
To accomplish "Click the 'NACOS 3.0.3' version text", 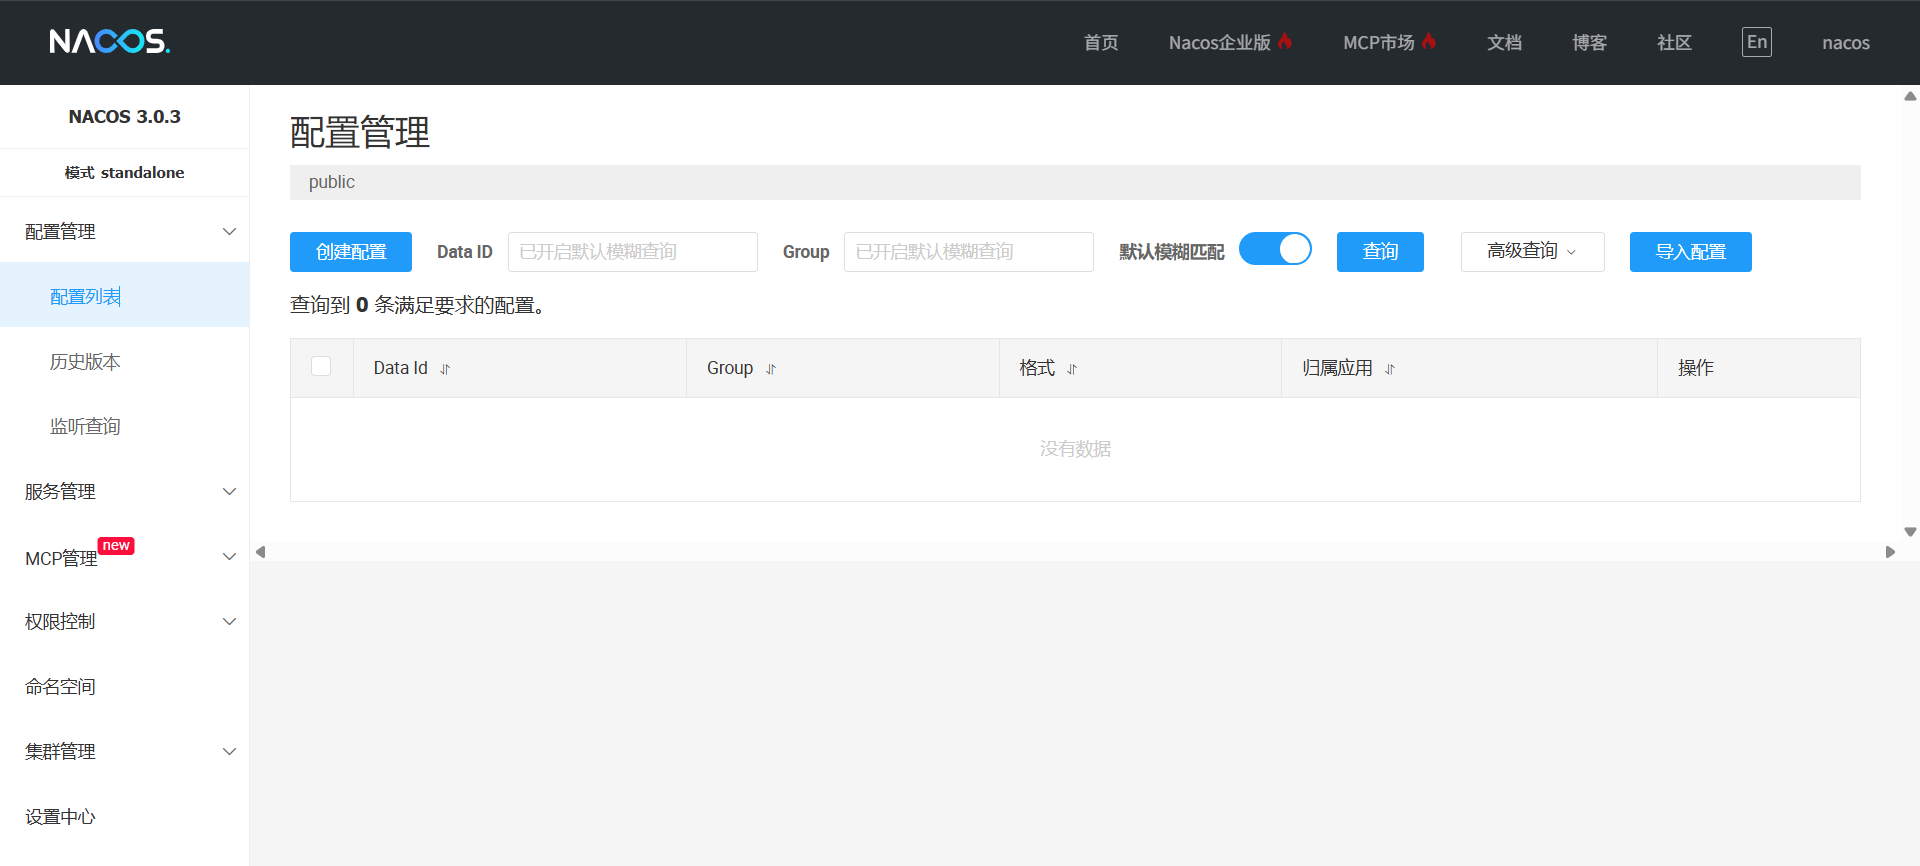I will pyautogui.click(x=125, y=117).
